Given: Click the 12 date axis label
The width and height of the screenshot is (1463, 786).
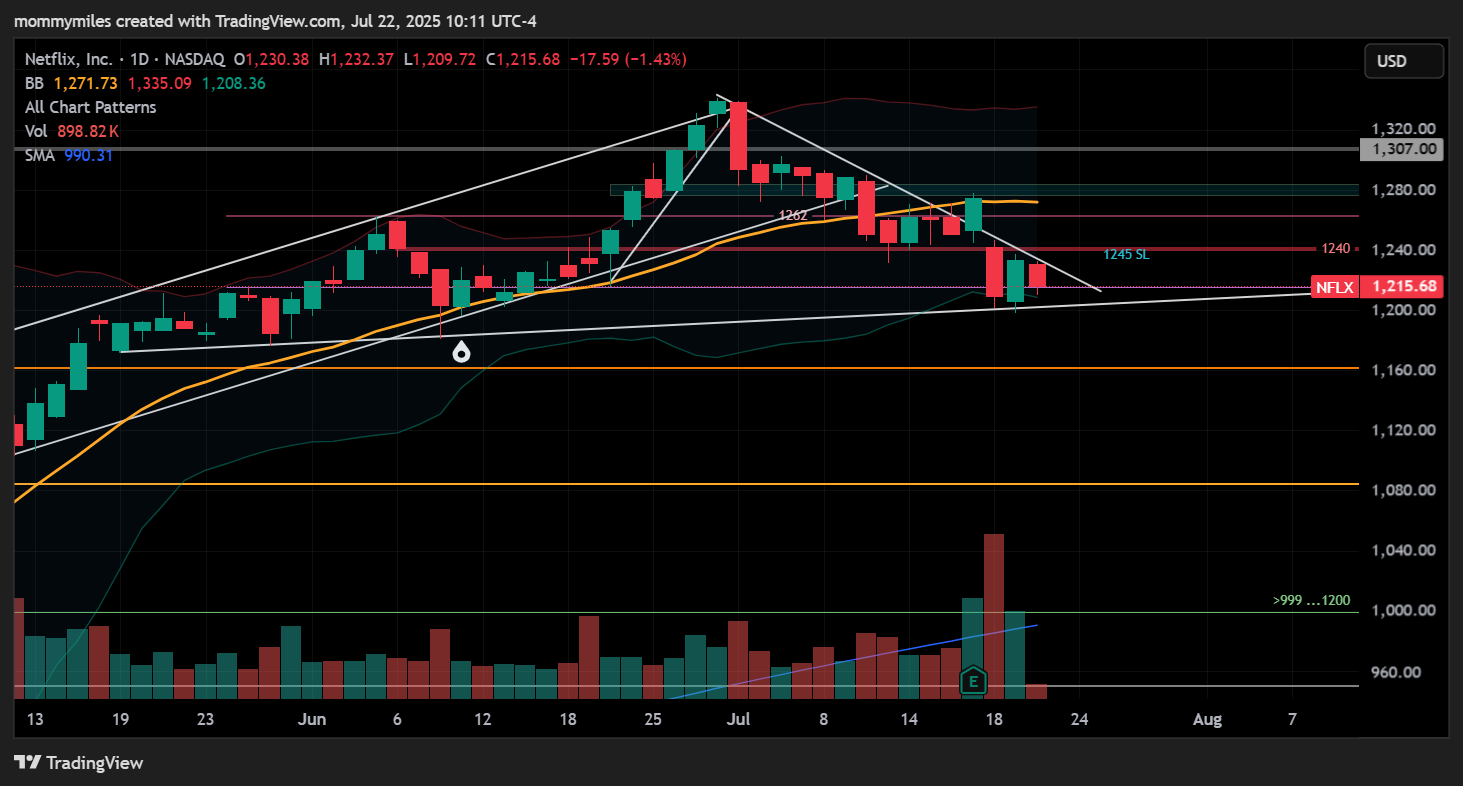Looking at the screenshot, I should click(x=483, y=719).
